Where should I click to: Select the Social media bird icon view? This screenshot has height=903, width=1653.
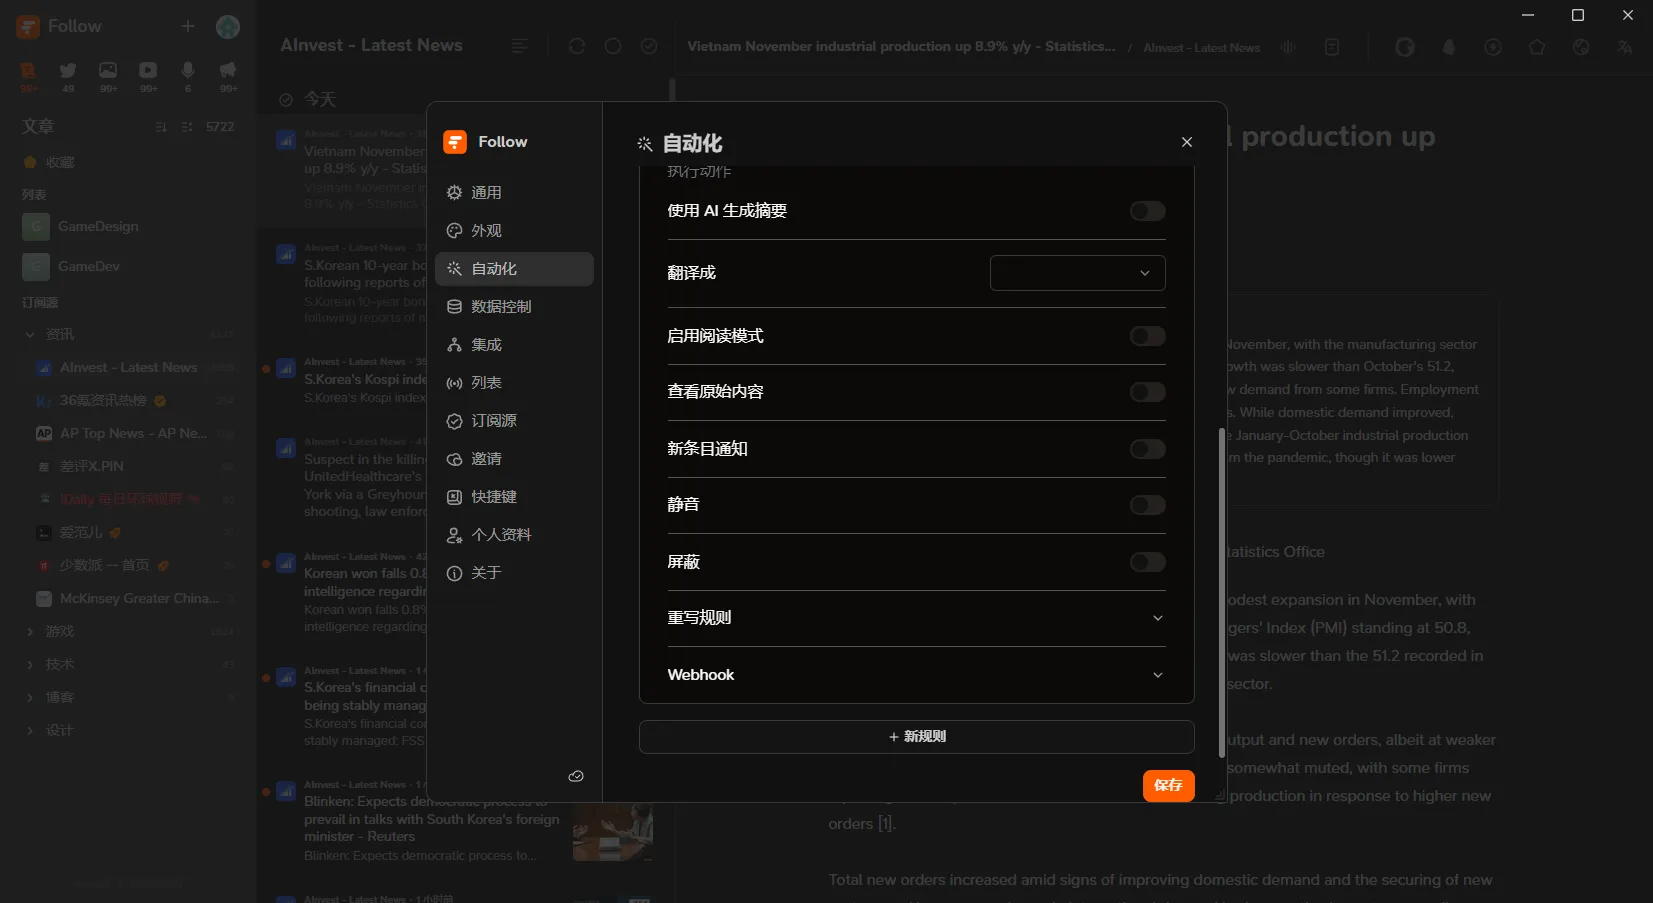(x=68, y=70)
